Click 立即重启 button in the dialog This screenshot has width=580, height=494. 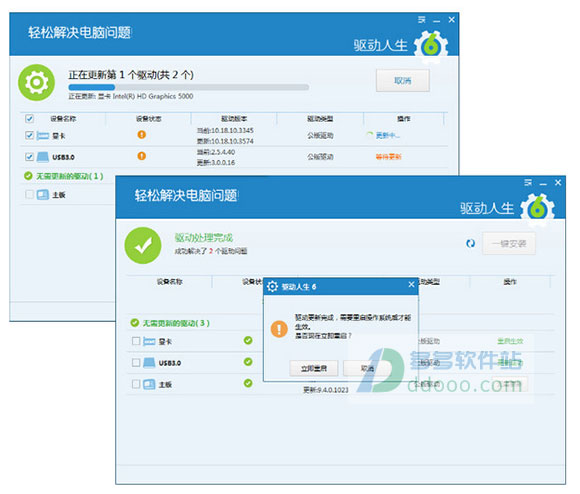[314, 368]
